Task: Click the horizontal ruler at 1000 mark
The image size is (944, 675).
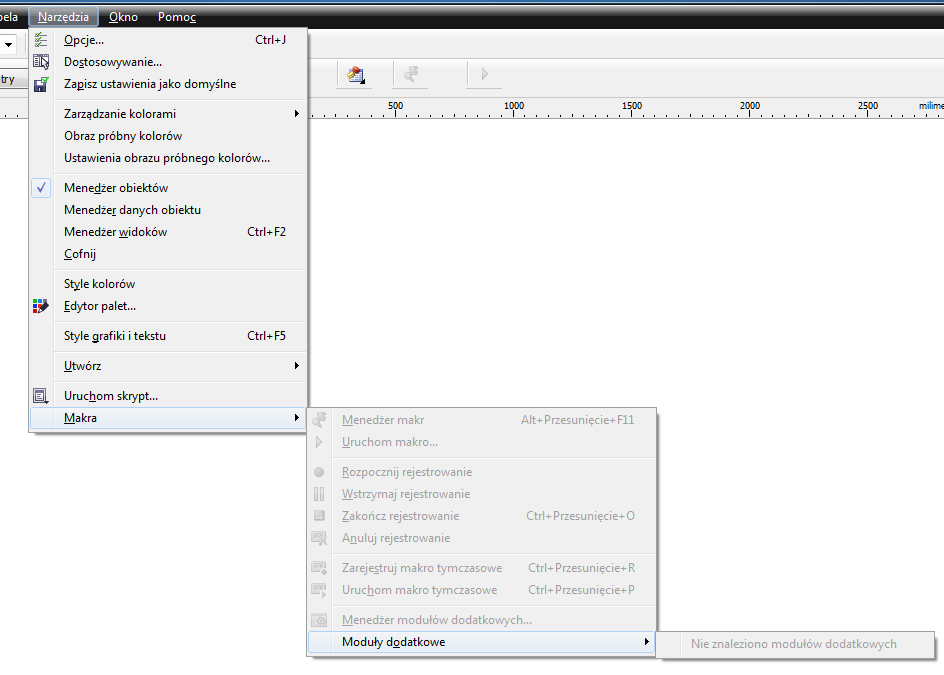Action: tap(514, 108)
